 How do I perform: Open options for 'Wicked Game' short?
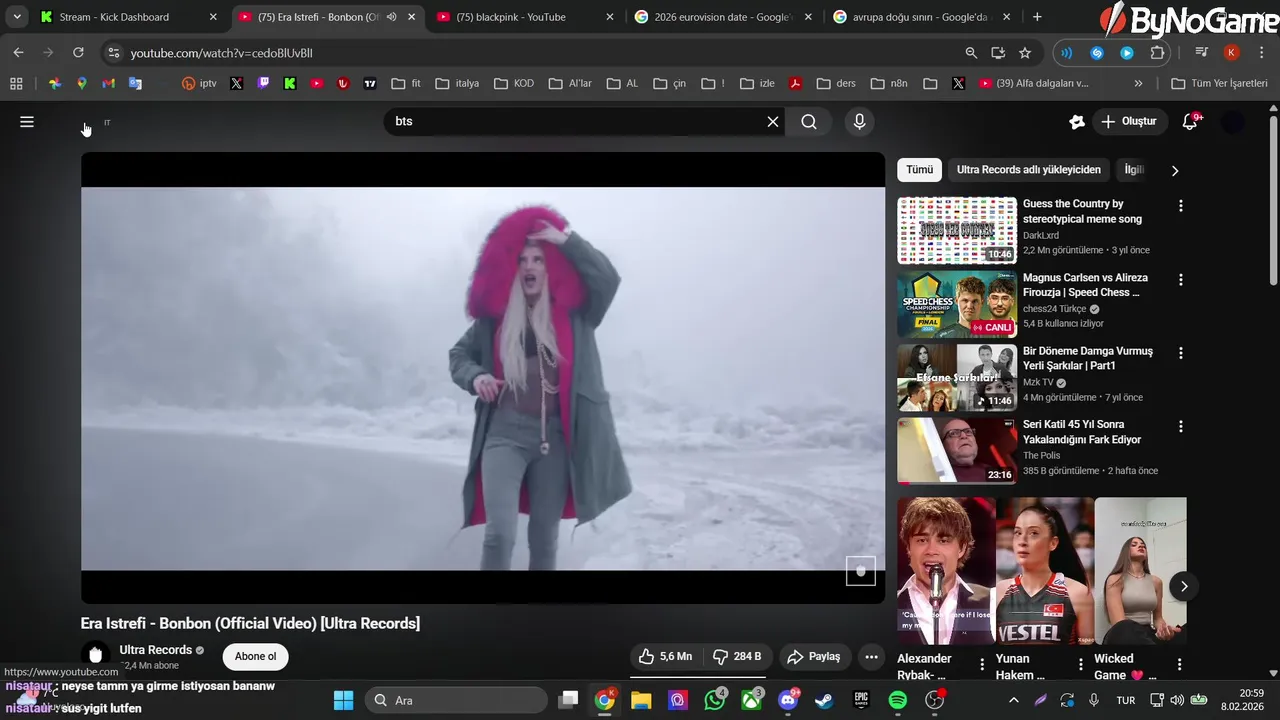coord(1180,664)
